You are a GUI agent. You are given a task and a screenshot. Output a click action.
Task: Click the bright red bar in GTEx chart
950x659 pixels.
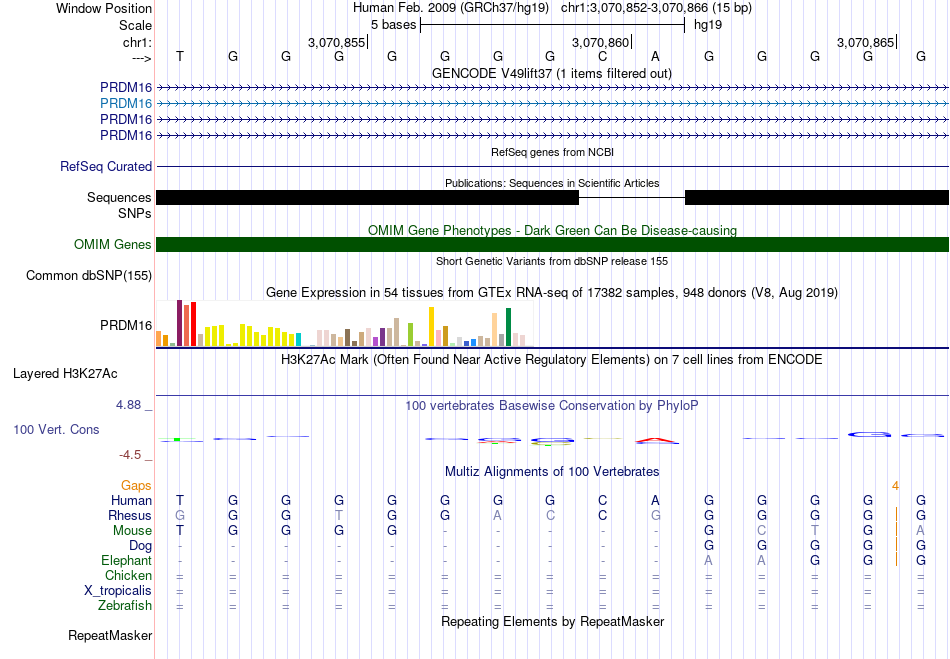click(x=193, y=324)
